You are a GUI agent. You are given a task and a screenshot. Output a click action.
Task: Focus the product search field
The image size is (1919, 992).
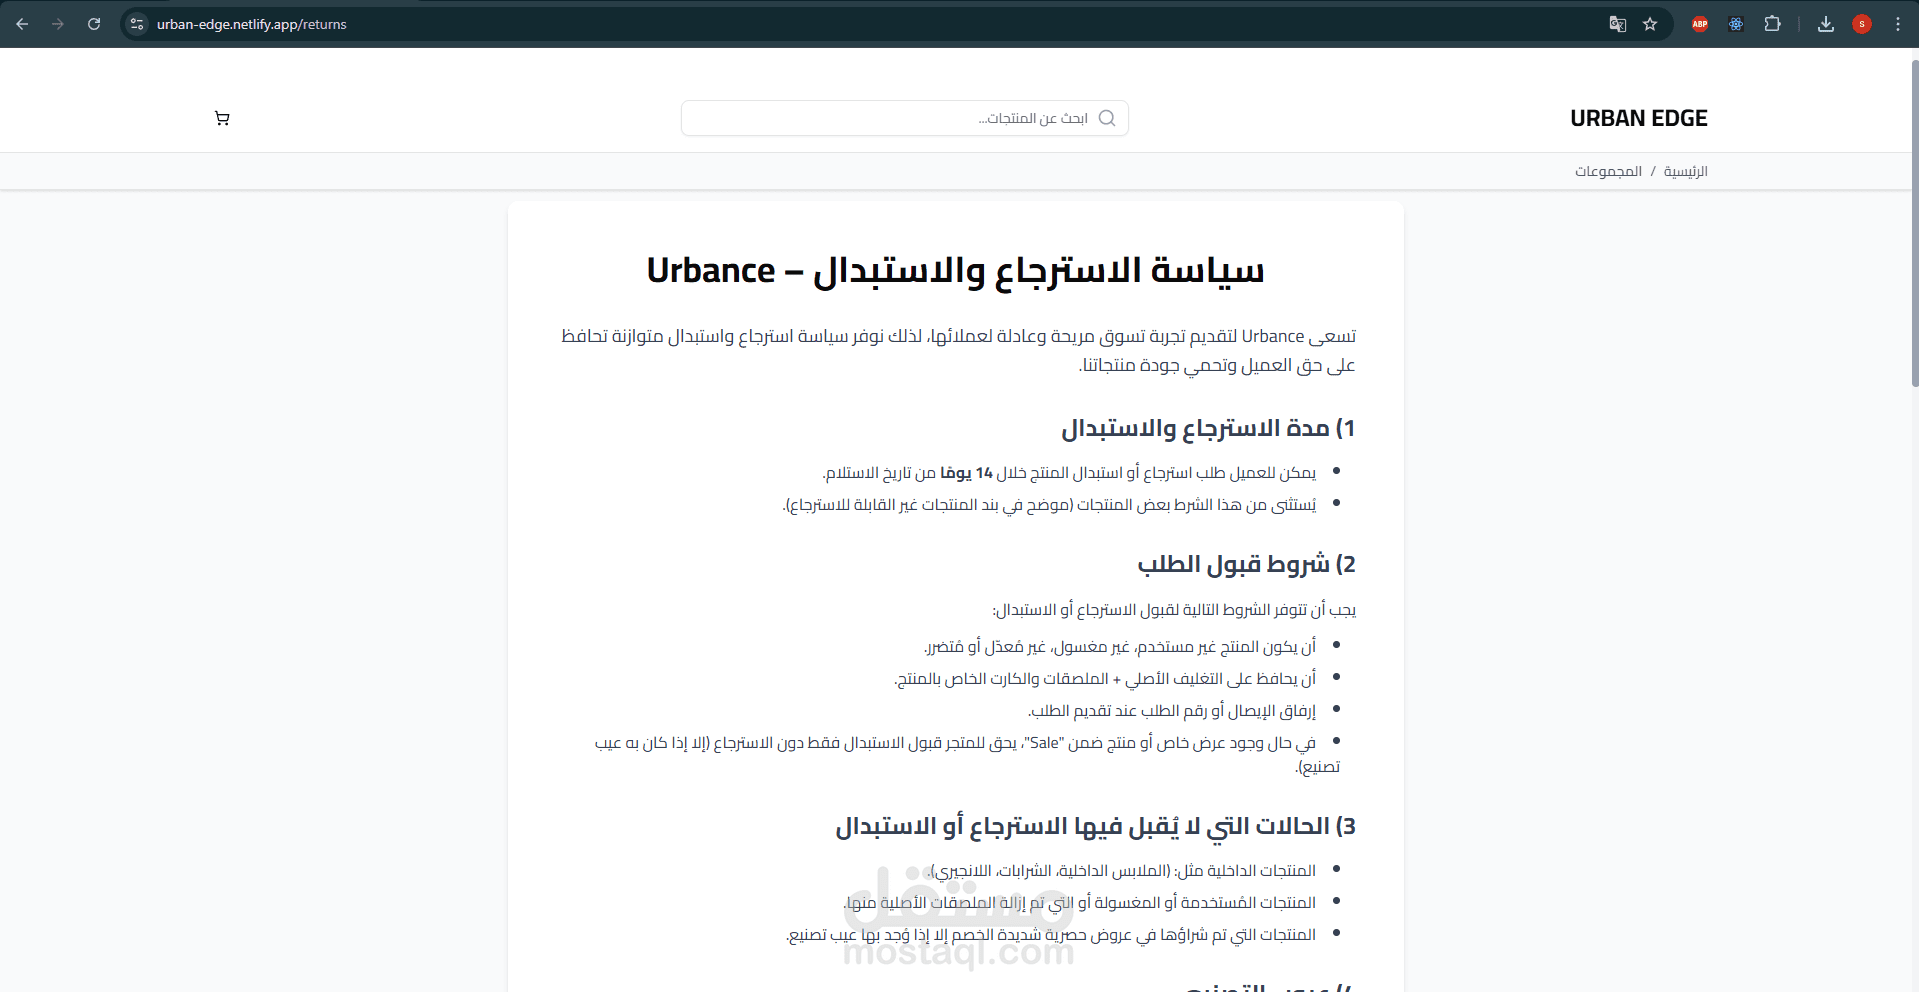point(905,118)
